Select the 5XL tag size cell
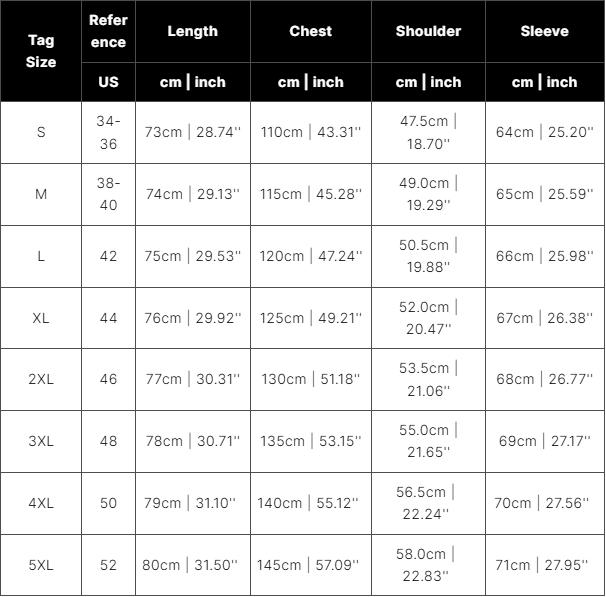The width and height of the screenshot is (606, 597). (x=41, y=565)
